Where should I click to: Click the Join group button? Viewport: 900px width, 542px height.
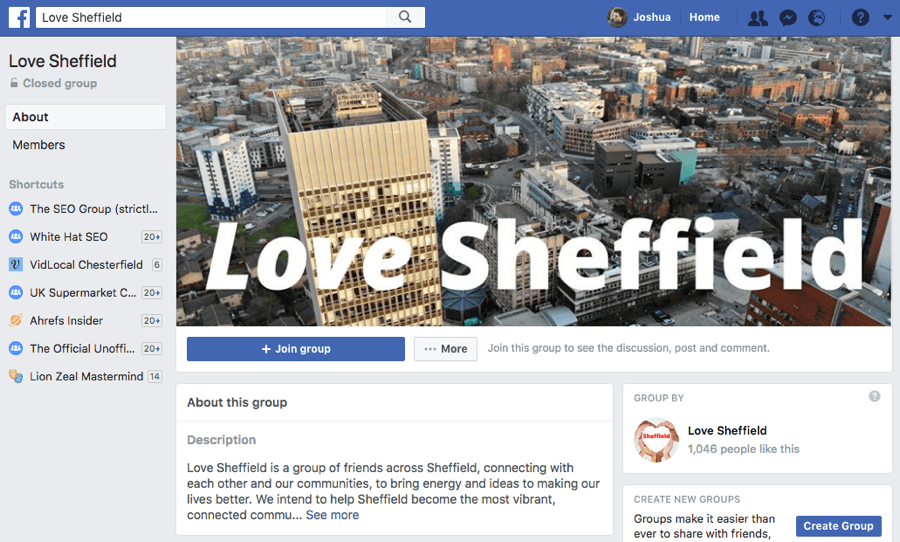(296, 349)
